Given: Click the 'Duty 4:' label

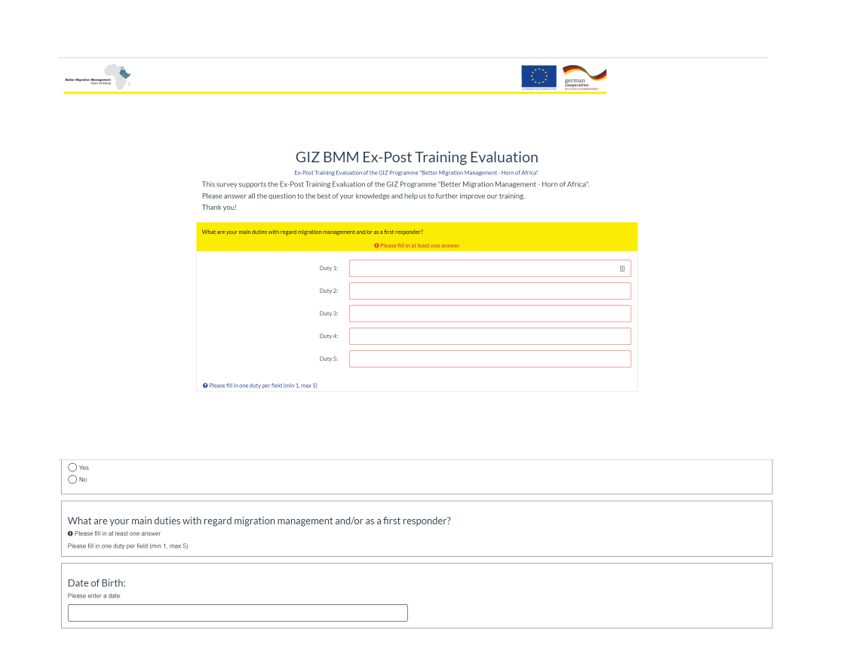Looking at the screenshot, I should [x=328, y=336].
